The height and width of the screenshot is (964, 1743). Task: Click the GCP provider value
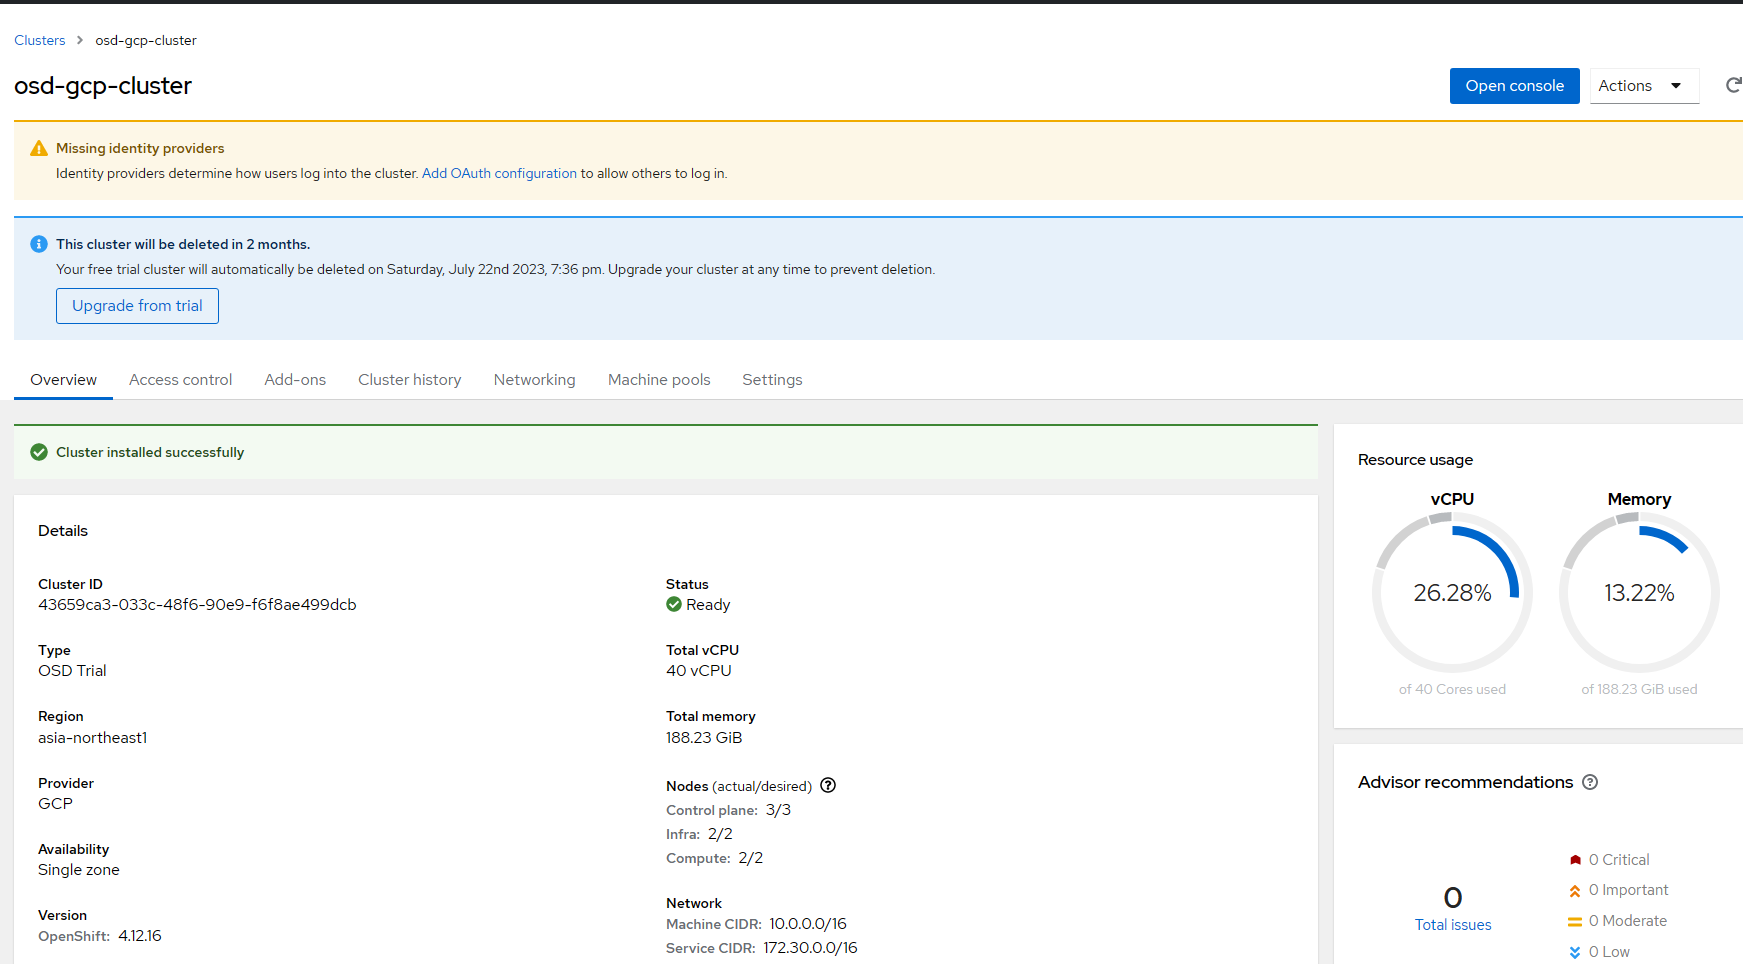click(55, 804)
